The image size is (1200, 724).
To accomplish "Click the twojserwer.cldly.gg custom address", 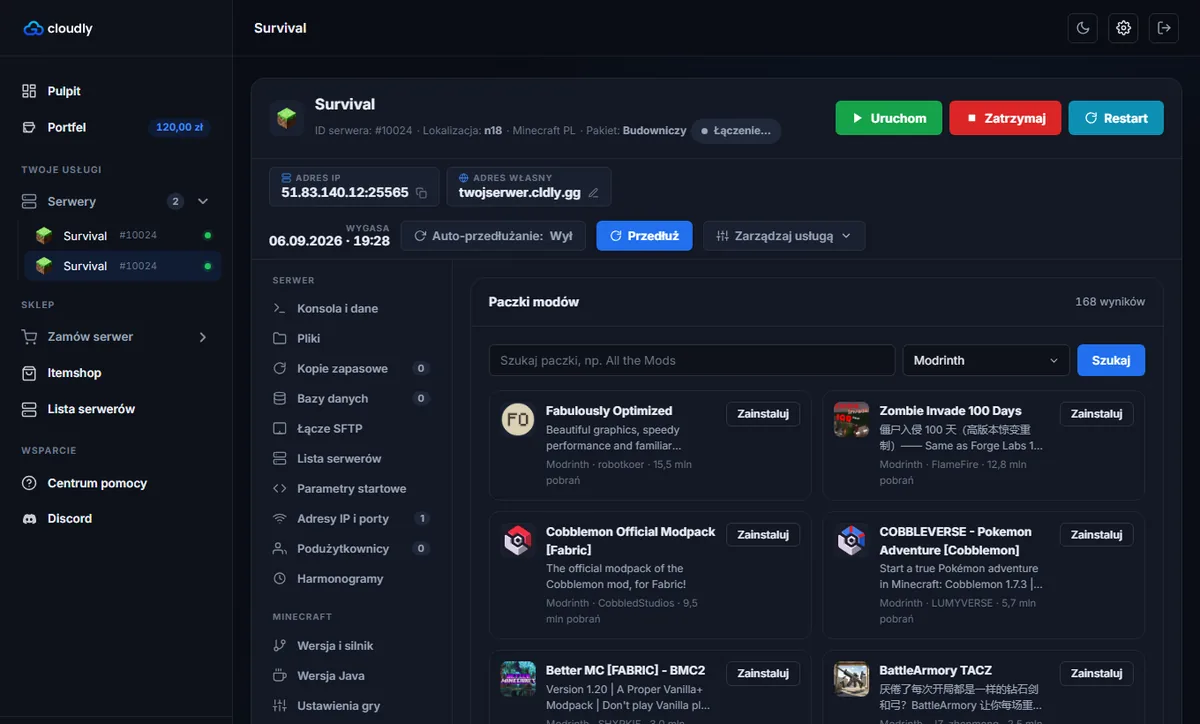I will [x=520, y=192].
